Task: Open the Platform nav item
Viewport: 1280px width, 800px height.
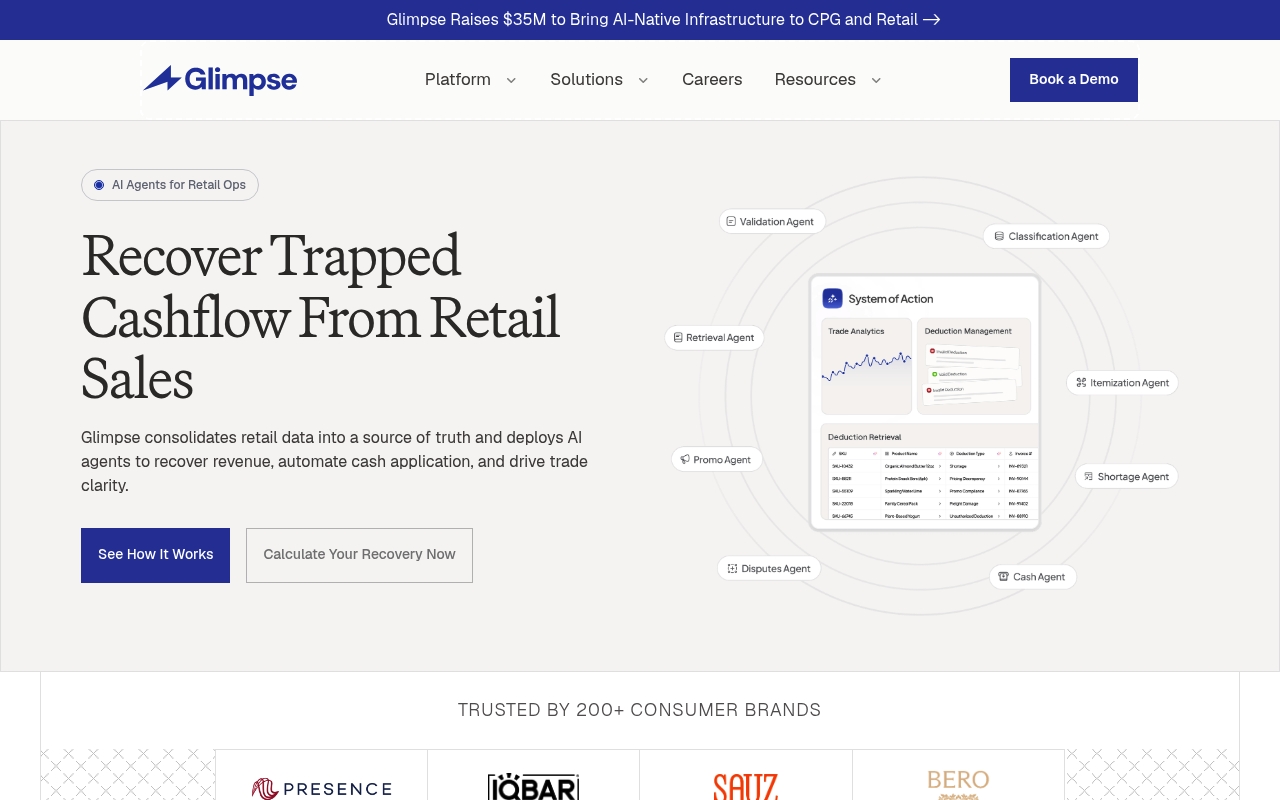Action: 458,79
